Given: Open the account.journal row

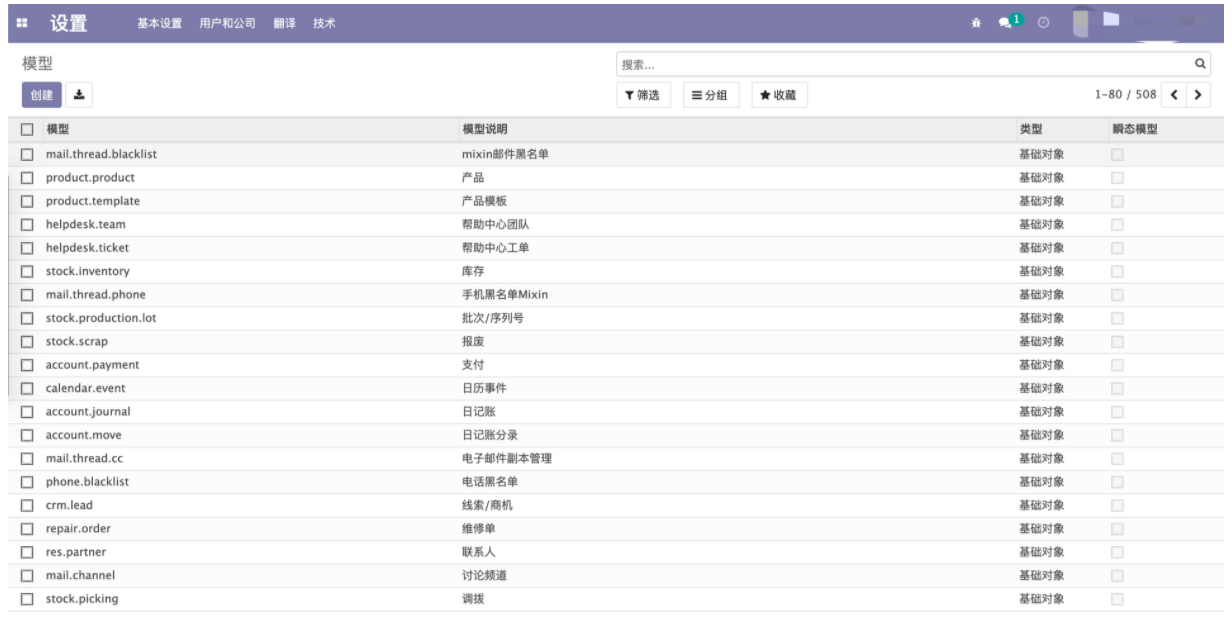Looking at the screenshot, I should (615, 412).
